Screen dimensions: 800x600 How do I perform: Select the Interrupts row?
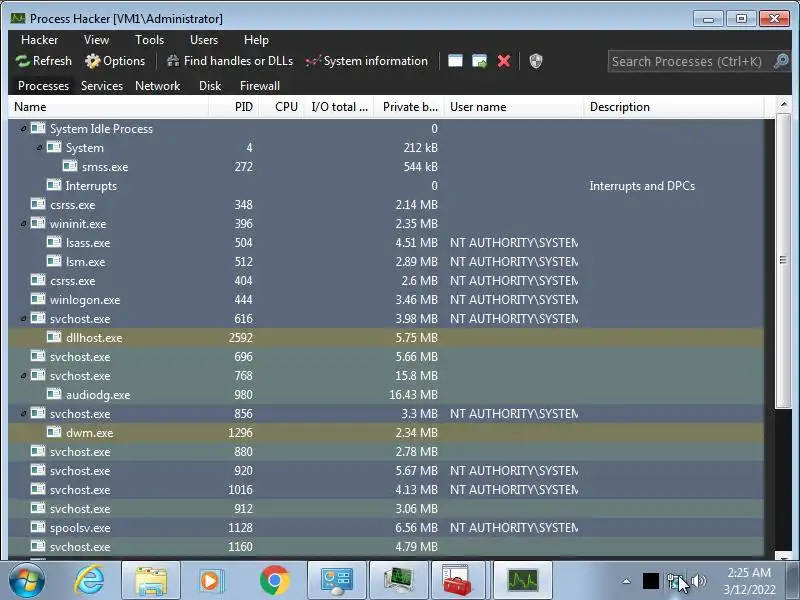pyautogui.click(x=386, y=186)
